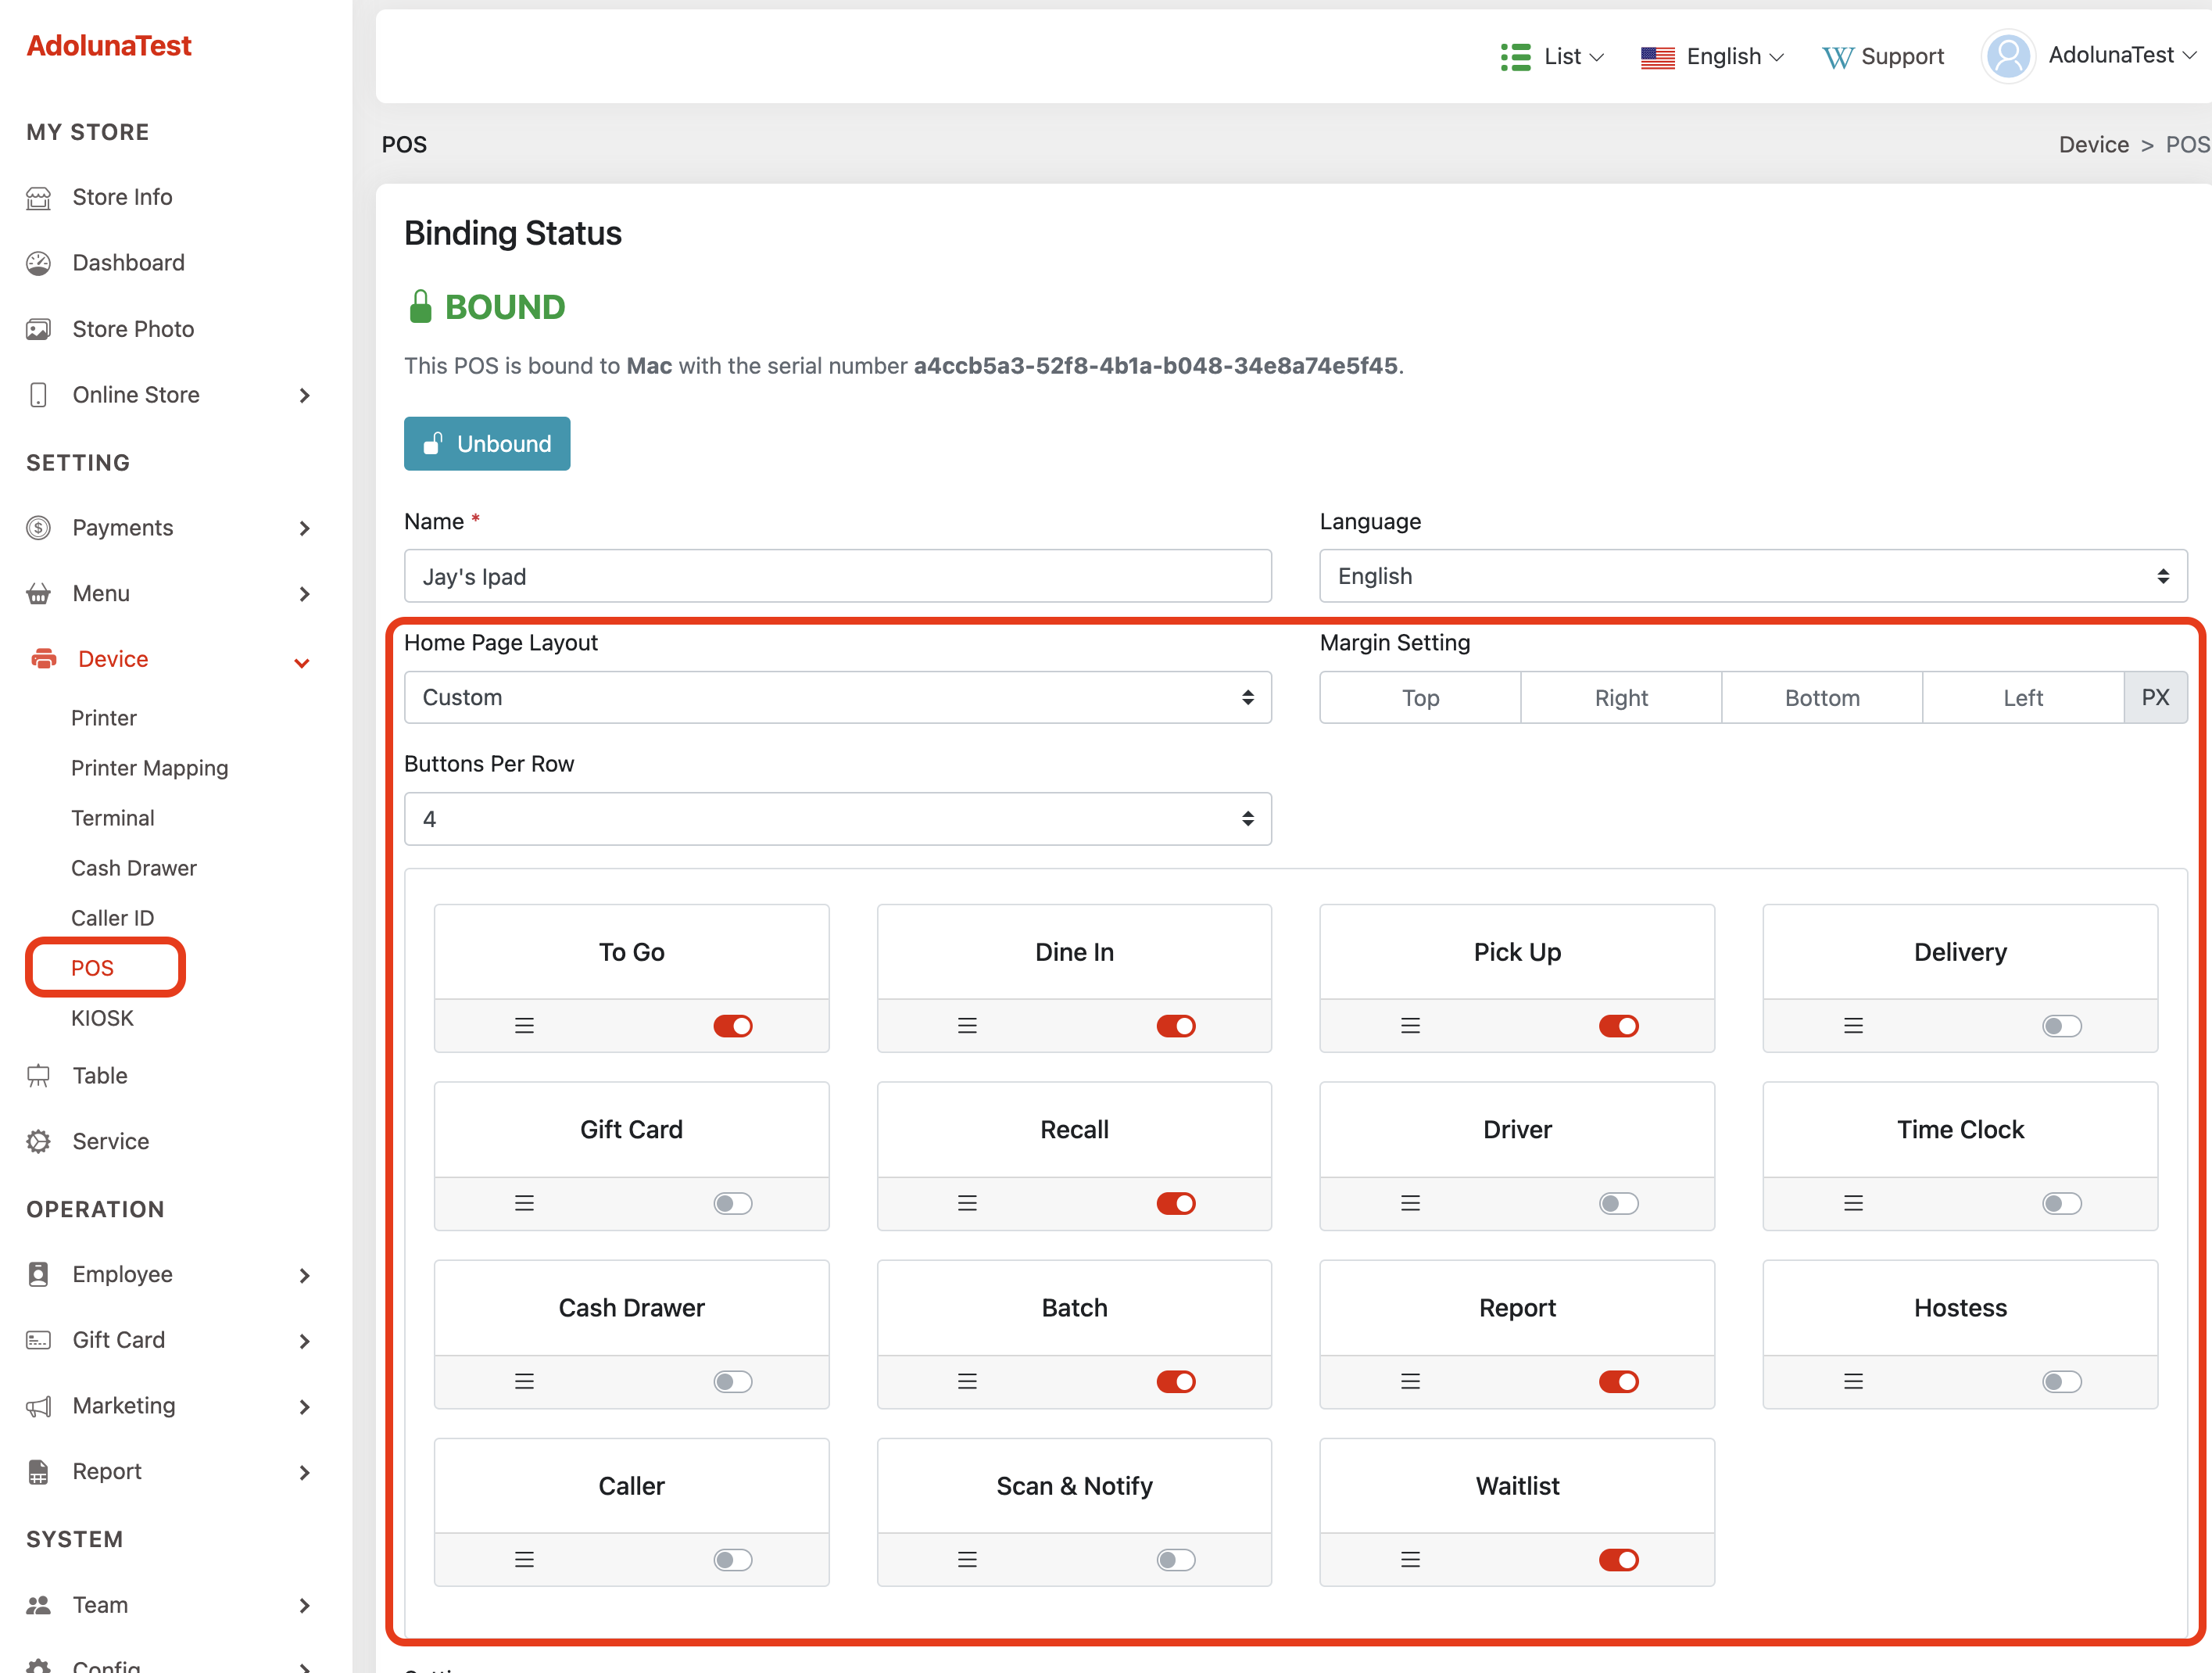Click the Unbound button

pyautogui.click(x=487, y=444)
